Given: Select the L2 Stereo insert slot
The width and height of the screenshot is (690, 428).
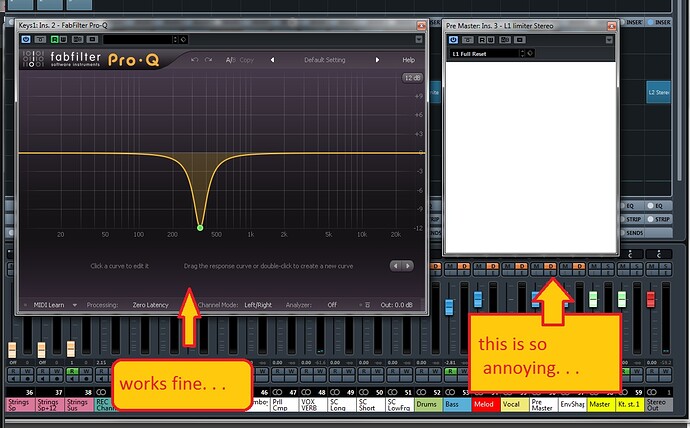Looking at the screenshot, I should (x=658, y=92).
